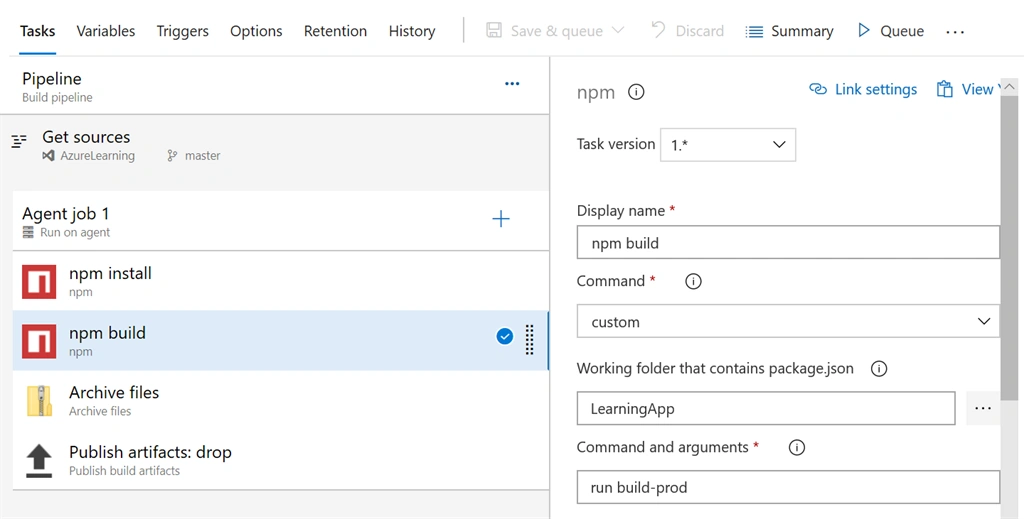Click the Display name field
Viewport: 1024px width, 519px height.
[788, 243]
